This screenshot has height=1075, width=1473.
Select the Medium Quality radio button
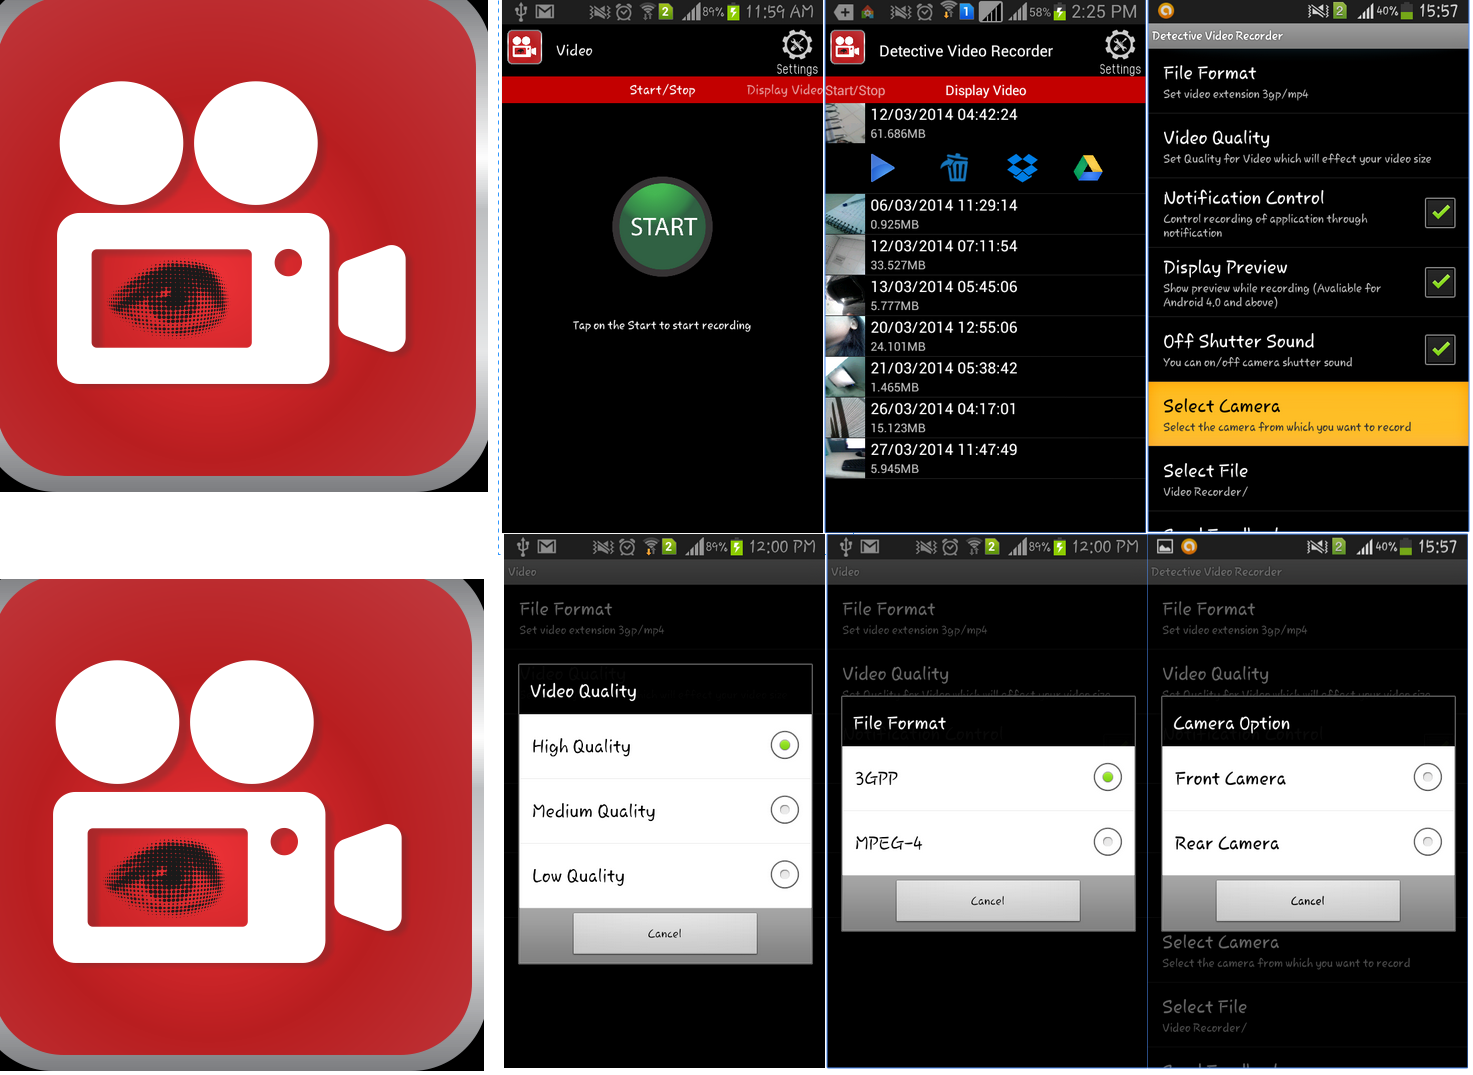click(785, 810)
